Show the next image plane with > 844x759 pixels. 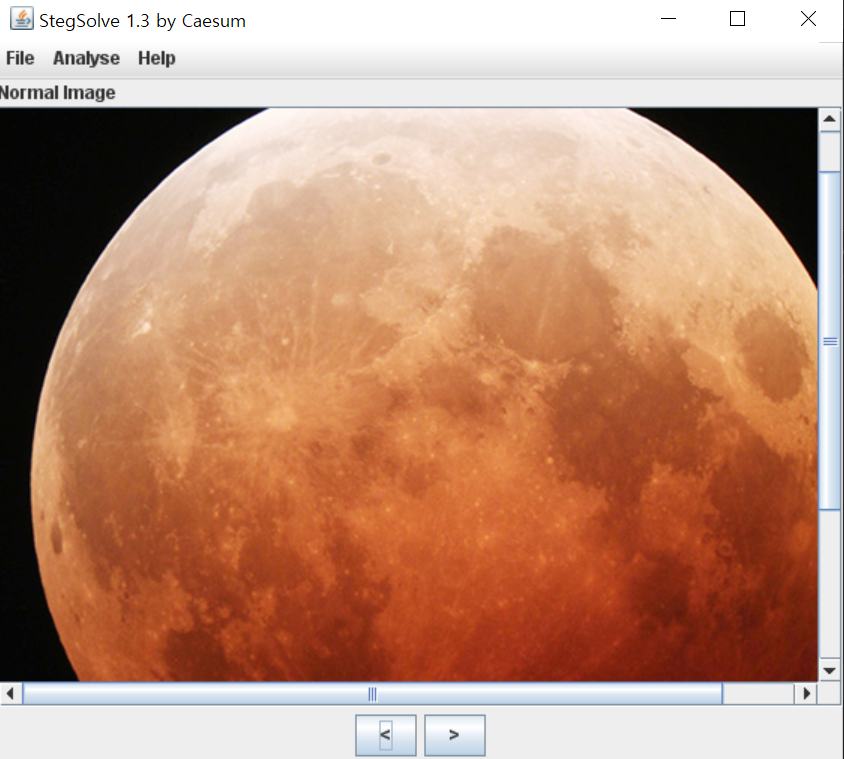(454, 735)
